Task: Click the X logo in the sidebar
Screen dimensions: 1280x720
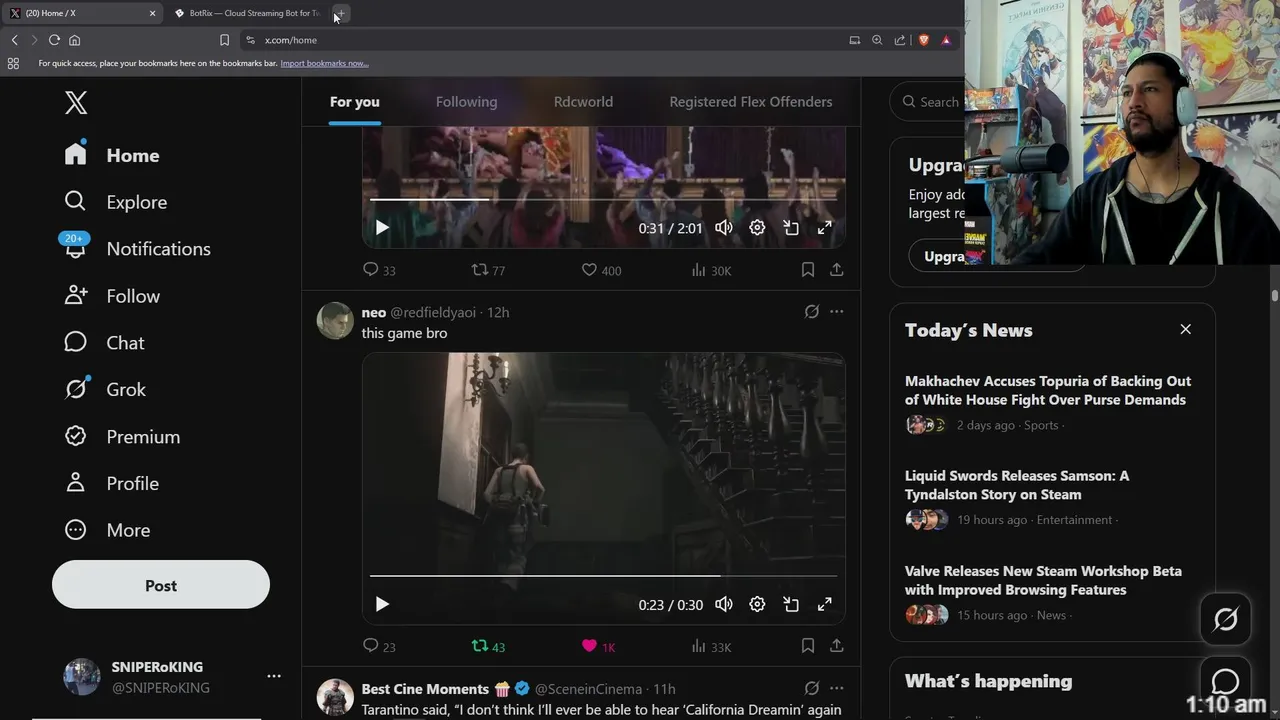Action: point(76,102)
